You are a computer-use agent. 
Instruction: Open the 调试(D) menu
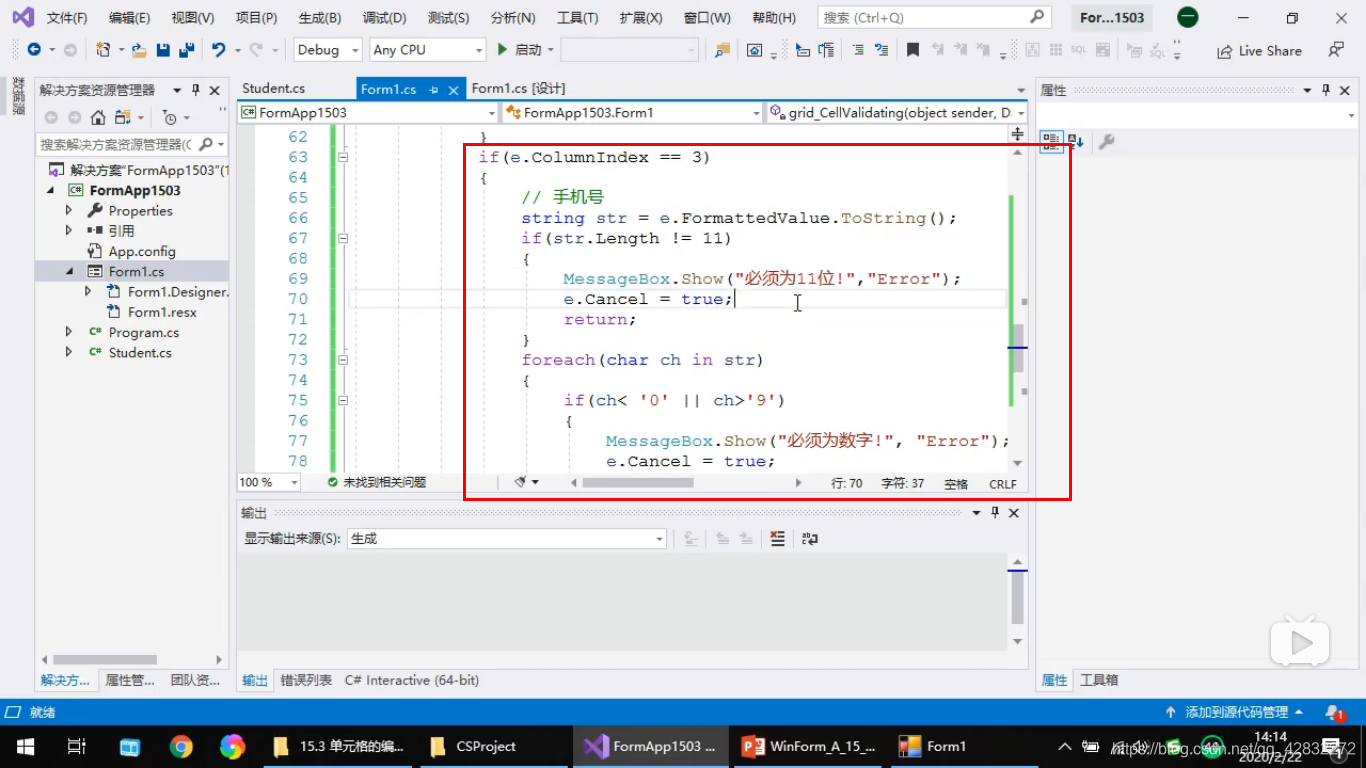coord(384,18)
